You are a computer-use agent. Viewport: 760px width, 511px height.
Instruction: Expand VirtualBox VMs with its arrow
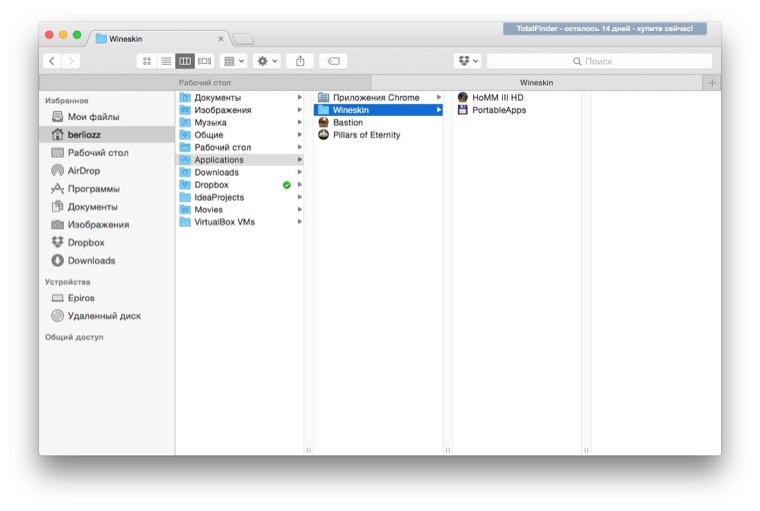pyautogui.click(x=300, y=222)
